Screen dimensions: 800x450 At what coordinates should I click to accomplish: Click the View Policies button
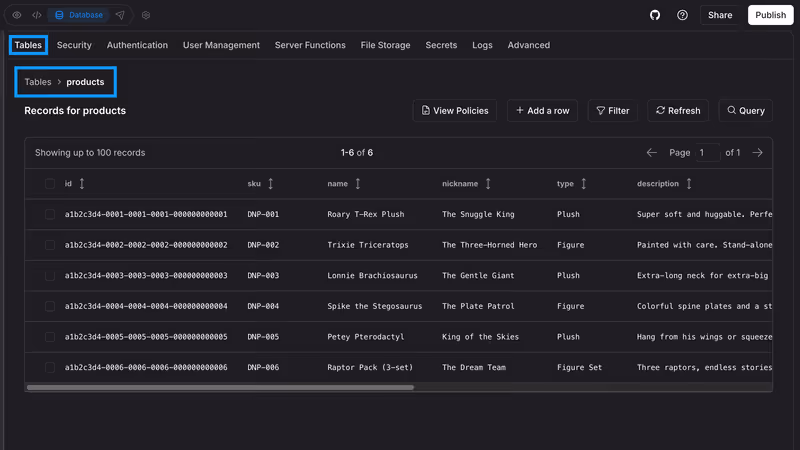point(455,111)
